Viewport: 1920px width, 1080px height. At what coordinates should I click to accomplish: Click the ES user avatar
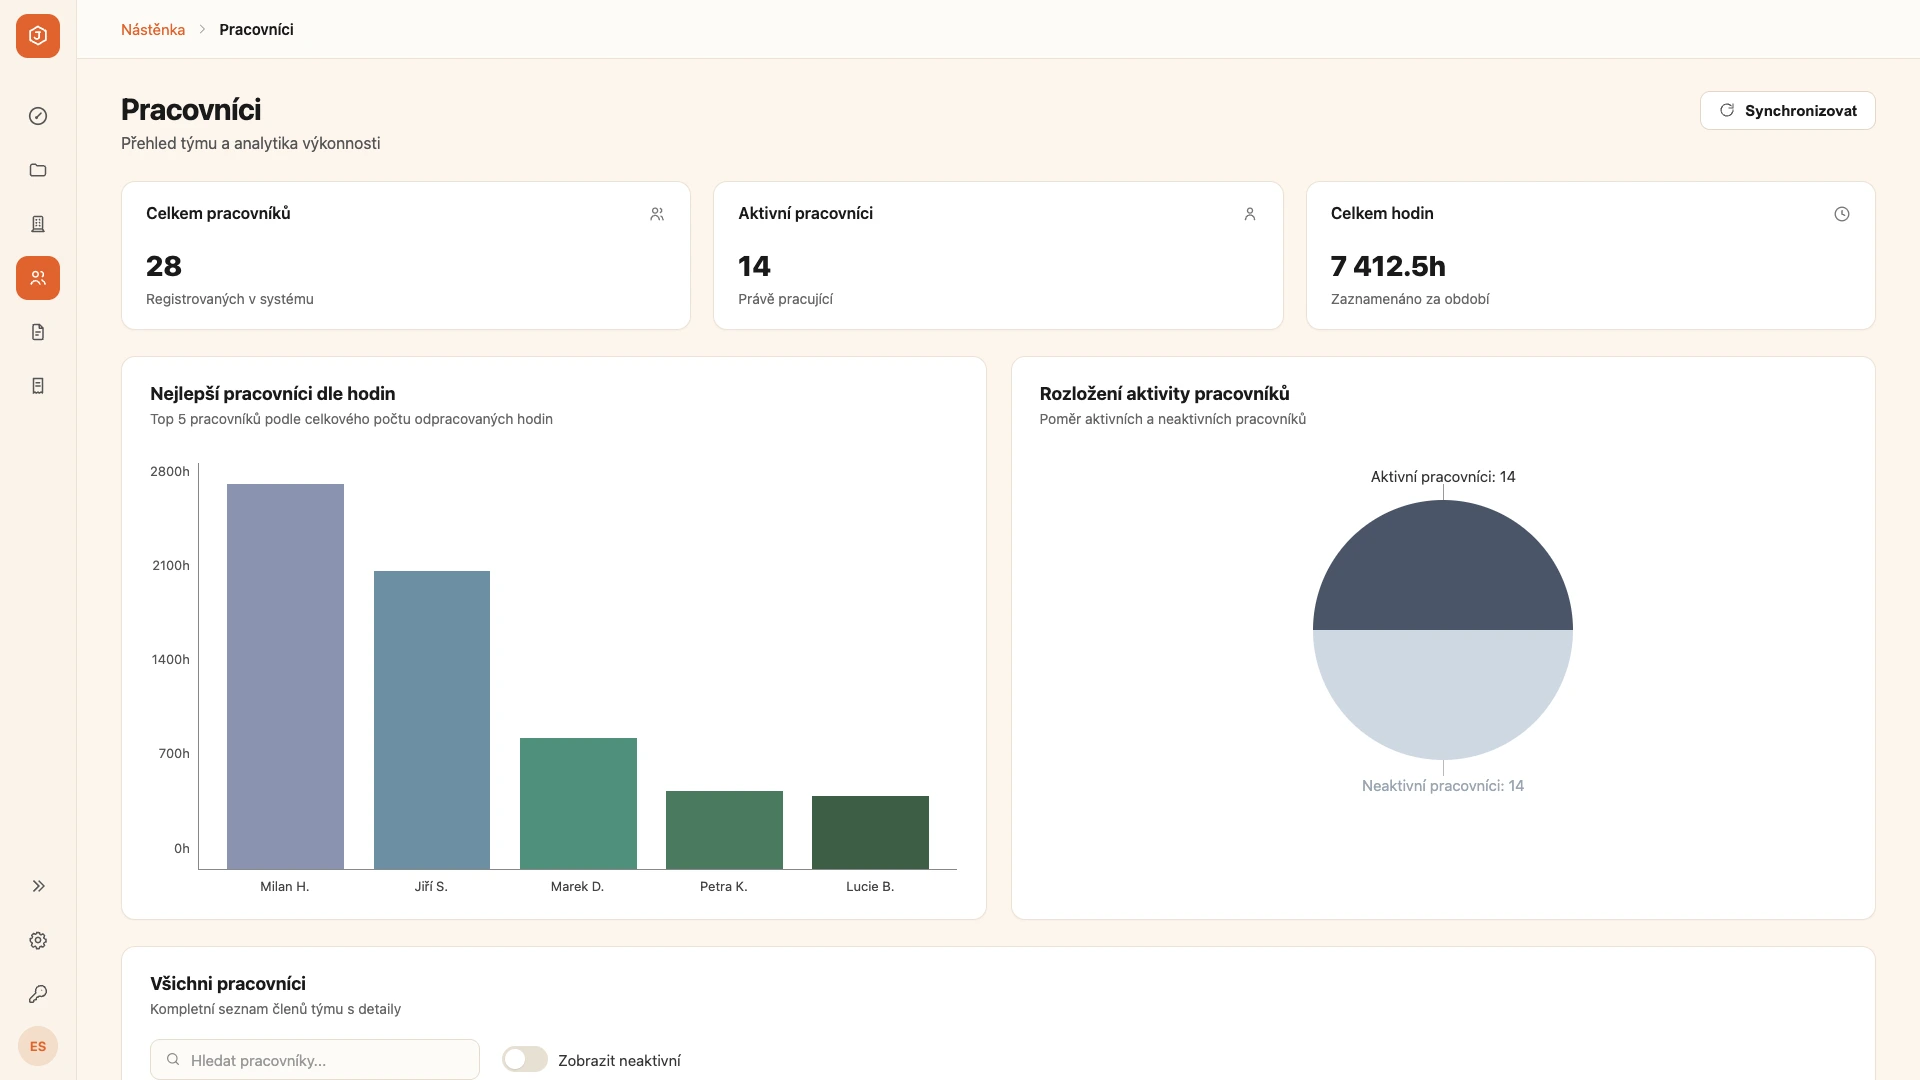click(x=38, y=1046)
